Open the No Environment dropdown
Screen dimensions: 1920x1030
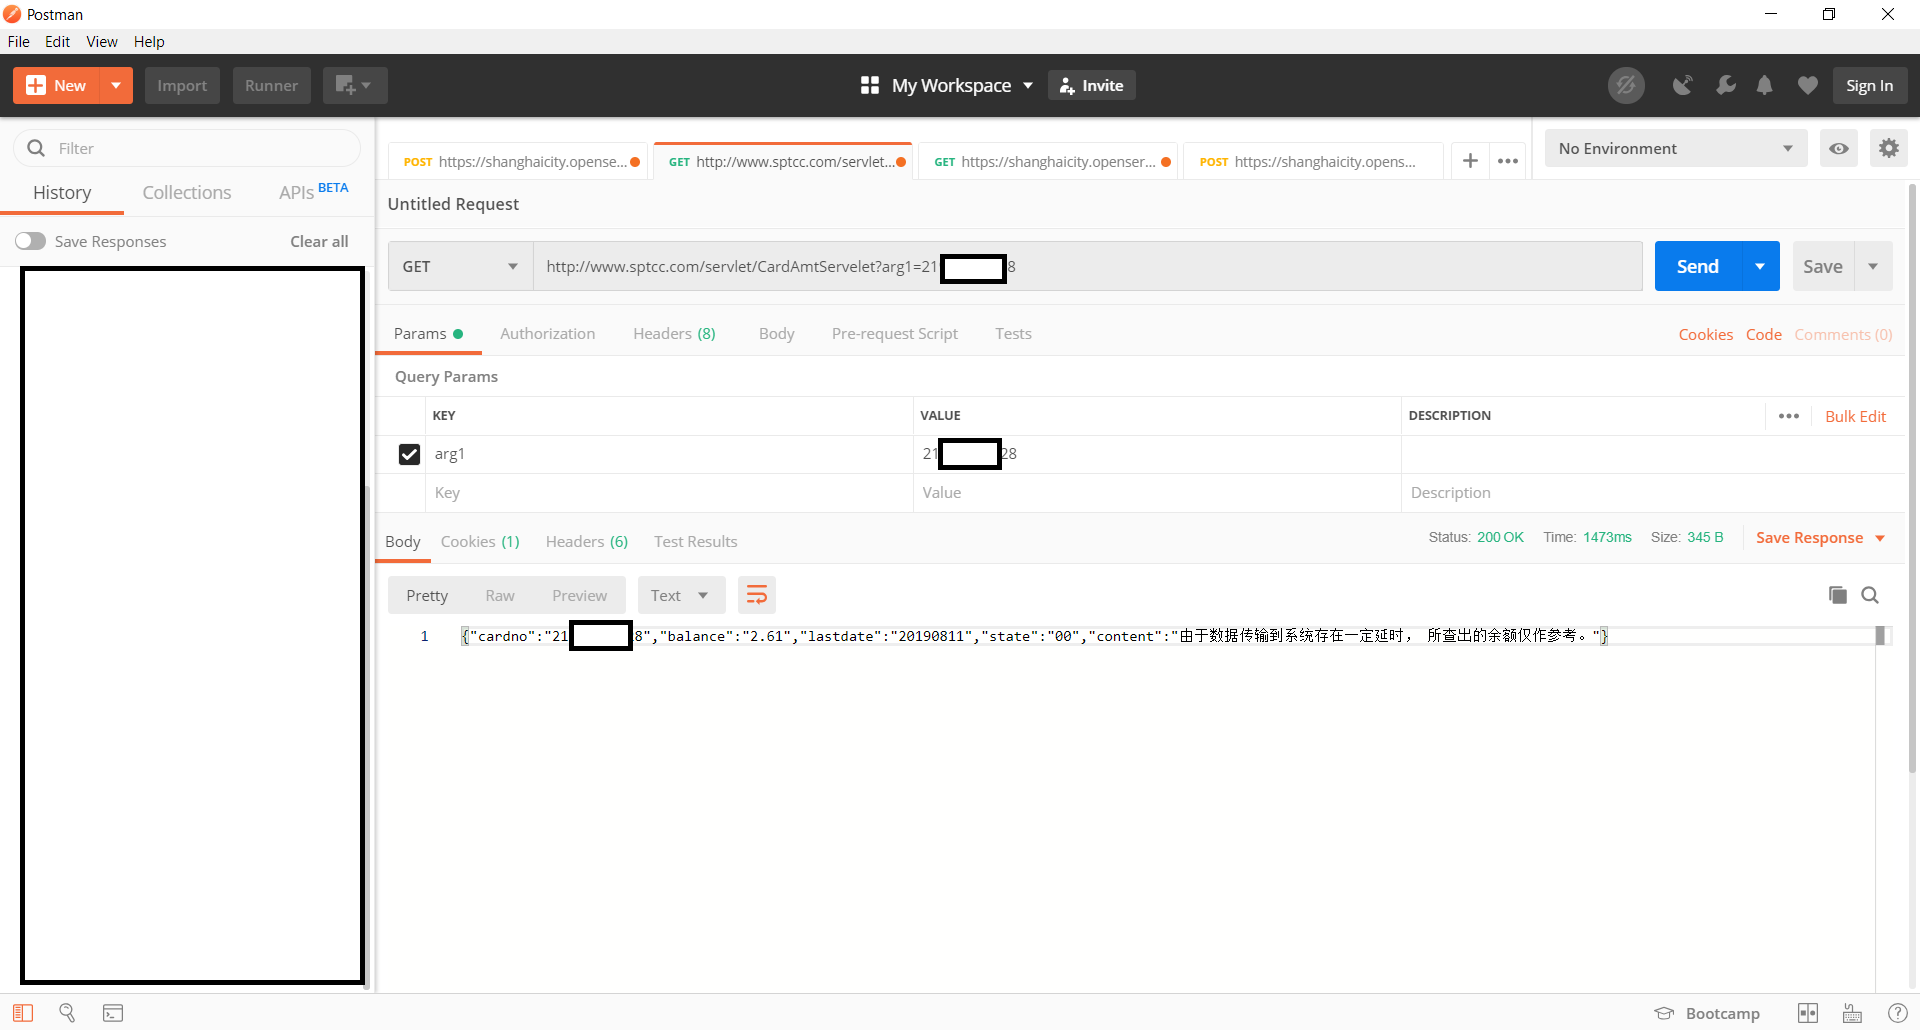click(1676, 149)
